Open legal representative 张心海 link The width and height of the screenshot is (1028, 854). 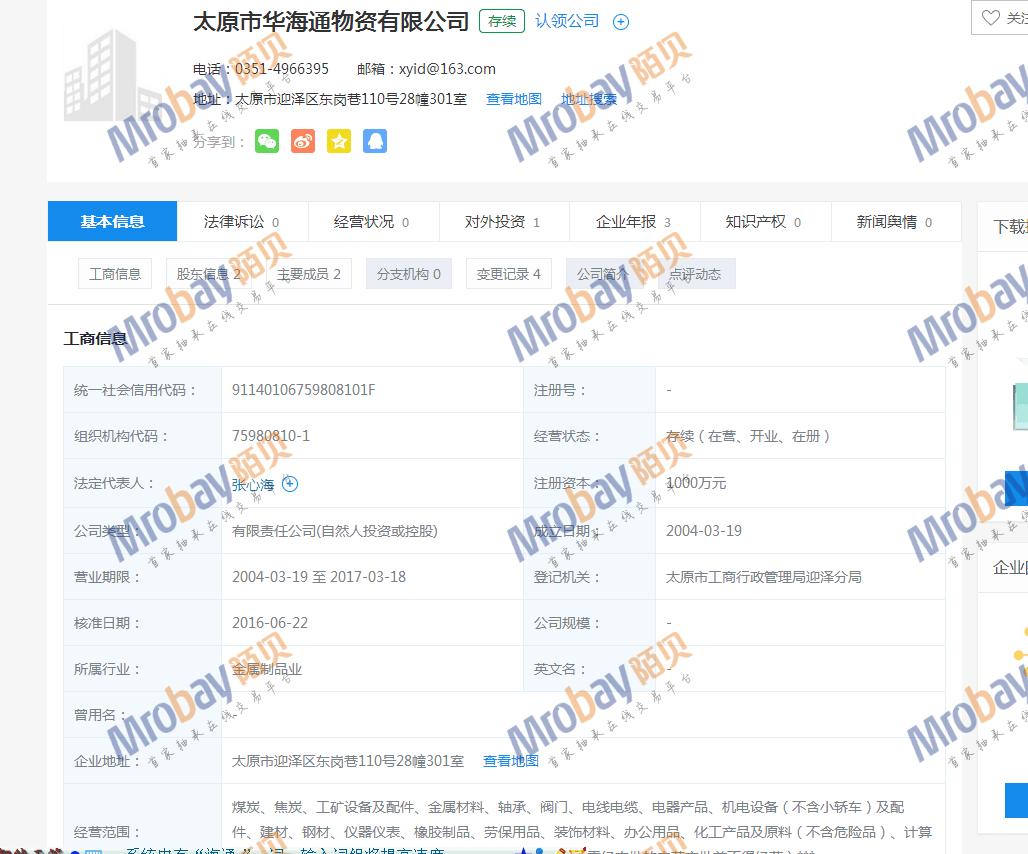[x=253, y=485]
